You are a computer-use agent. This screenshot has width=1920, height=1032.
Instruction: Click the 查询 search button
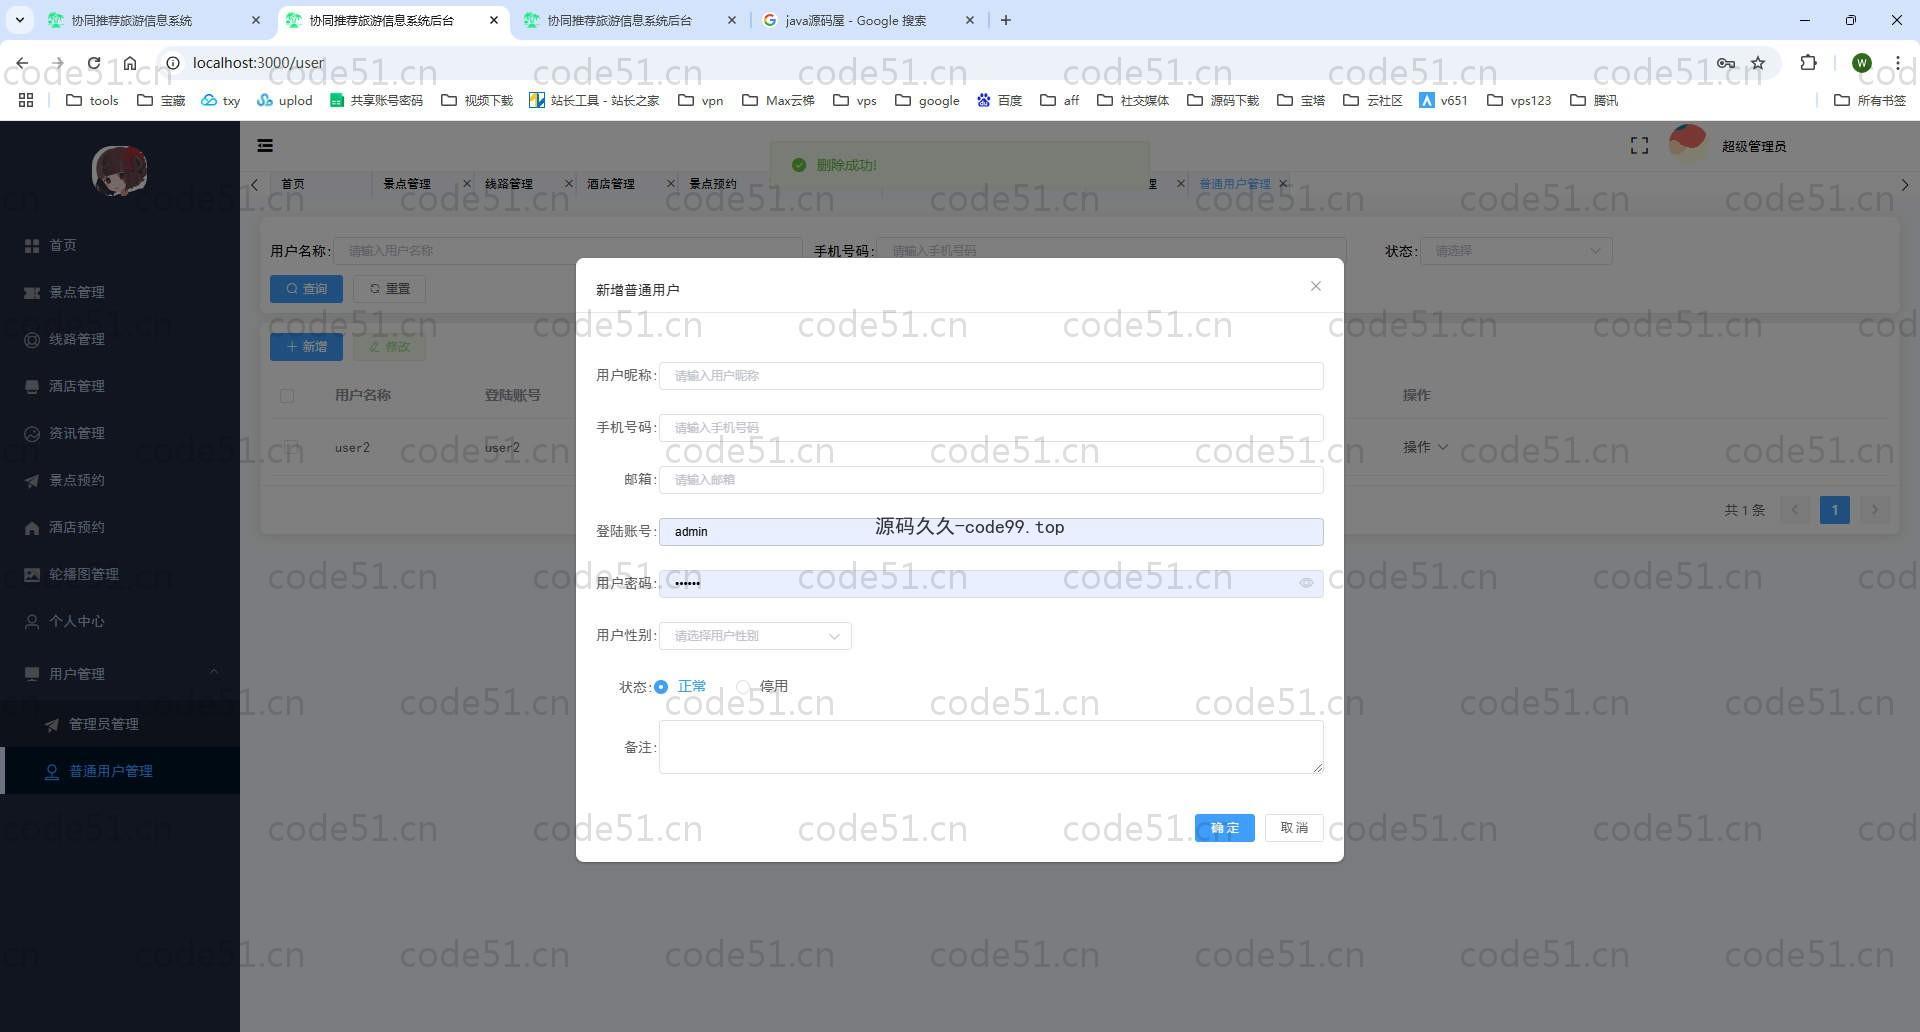[x=306, y=289]
